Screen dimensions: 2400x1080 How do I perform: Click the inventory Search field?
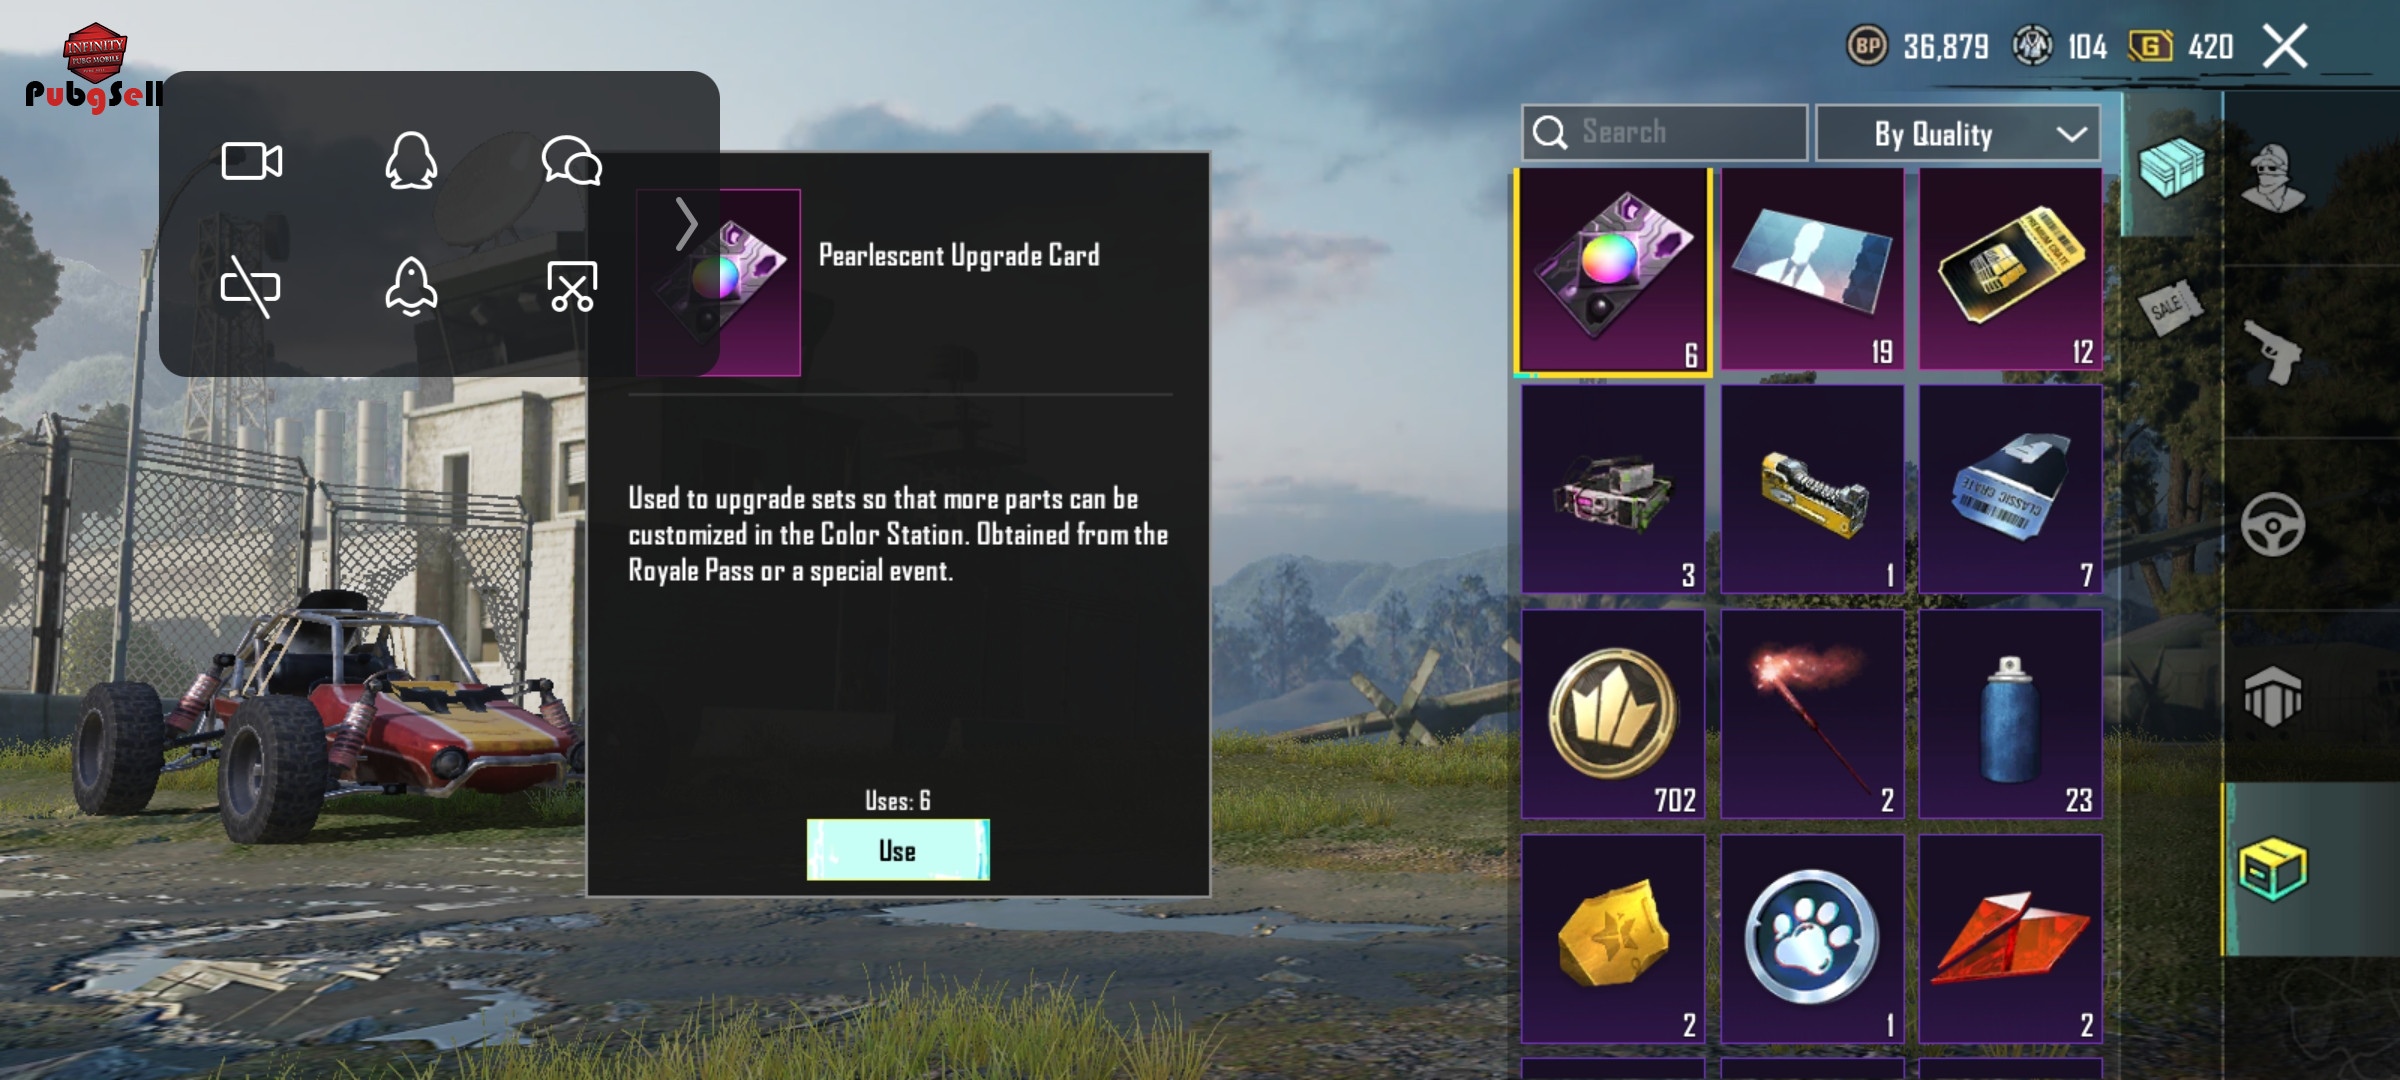coord(1664,133)
